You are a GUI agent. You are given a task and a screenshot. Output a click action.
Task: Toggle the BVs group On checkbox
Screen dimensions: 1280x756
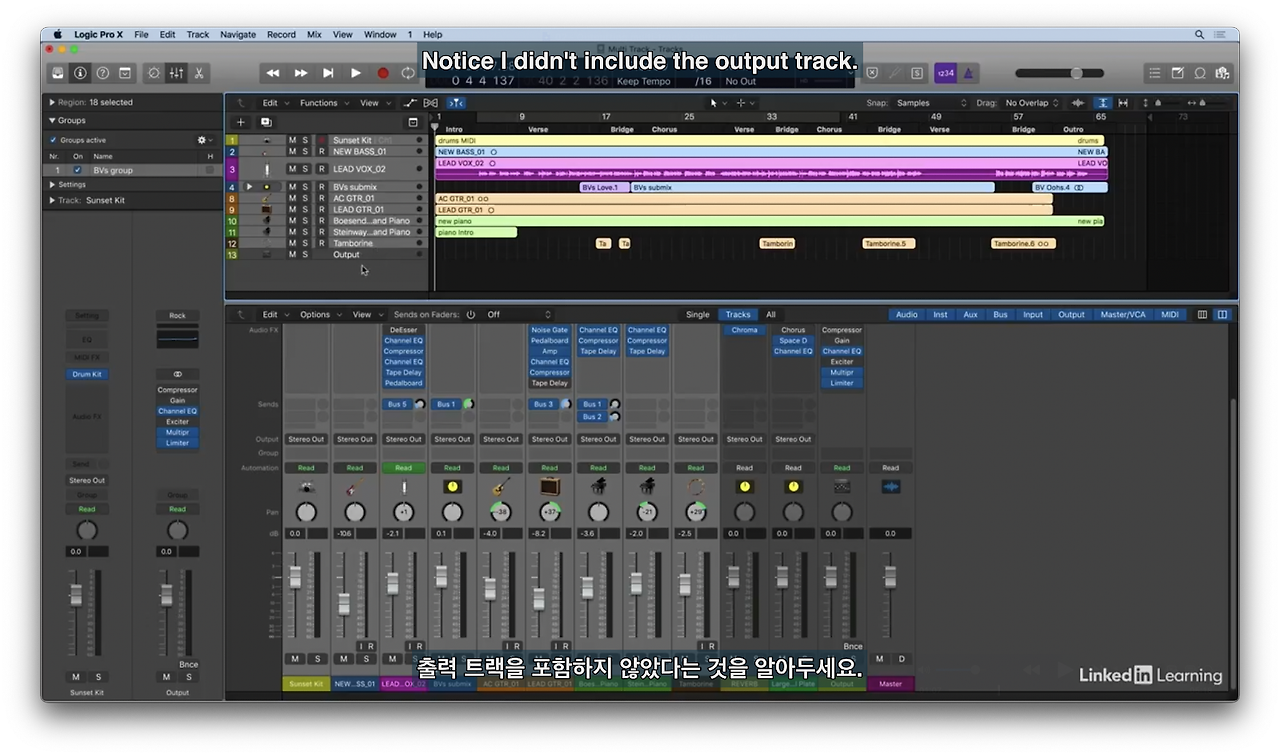78,170
